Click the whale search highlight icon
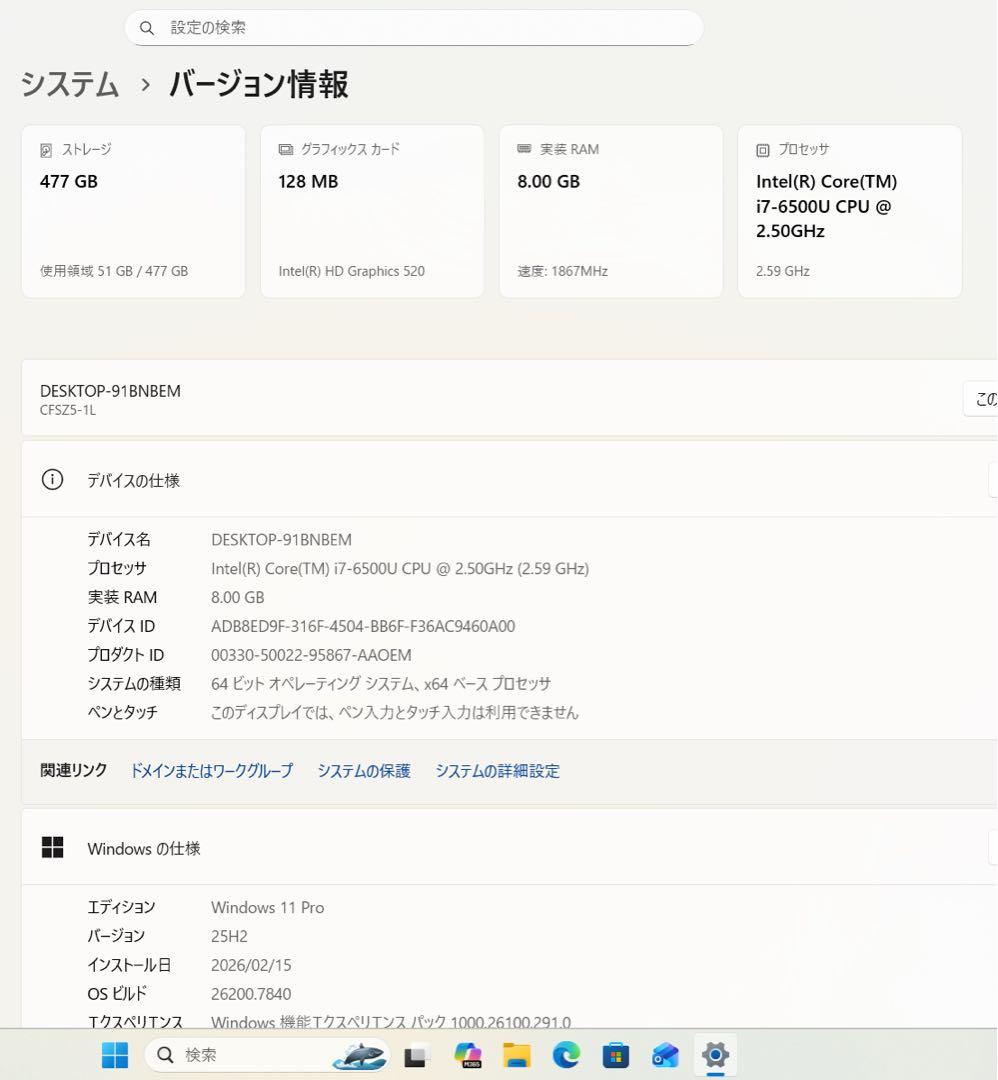 [x=359, y=1056]
